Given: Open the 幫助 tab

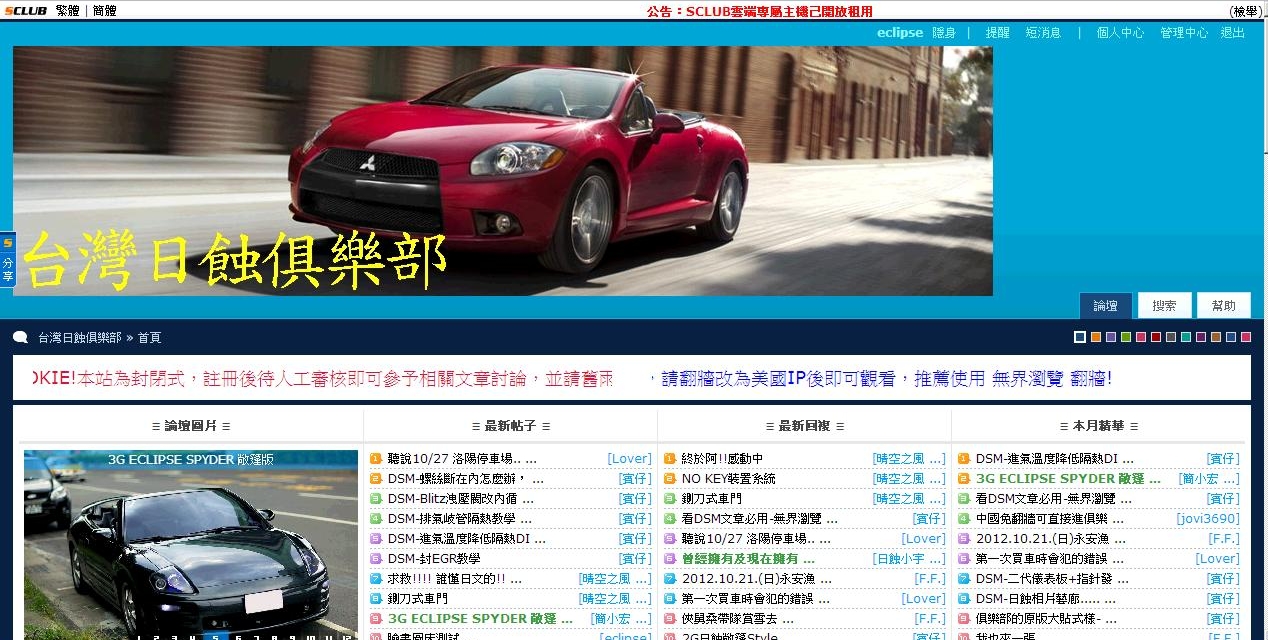Looking at the screenshot, I should 1223,306.
